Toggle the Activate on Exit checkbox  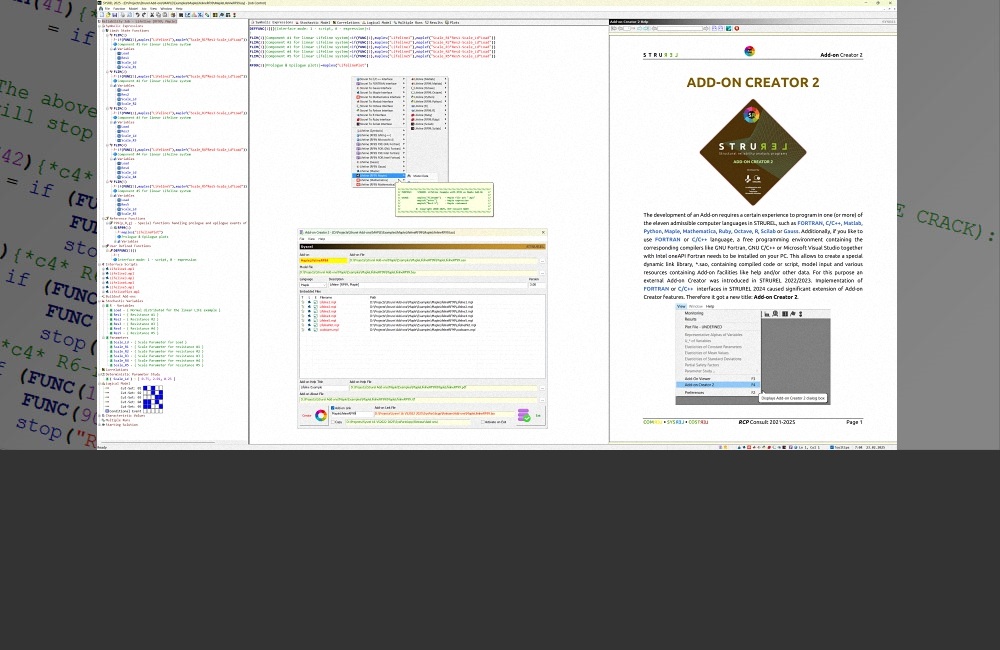(483, 422)
